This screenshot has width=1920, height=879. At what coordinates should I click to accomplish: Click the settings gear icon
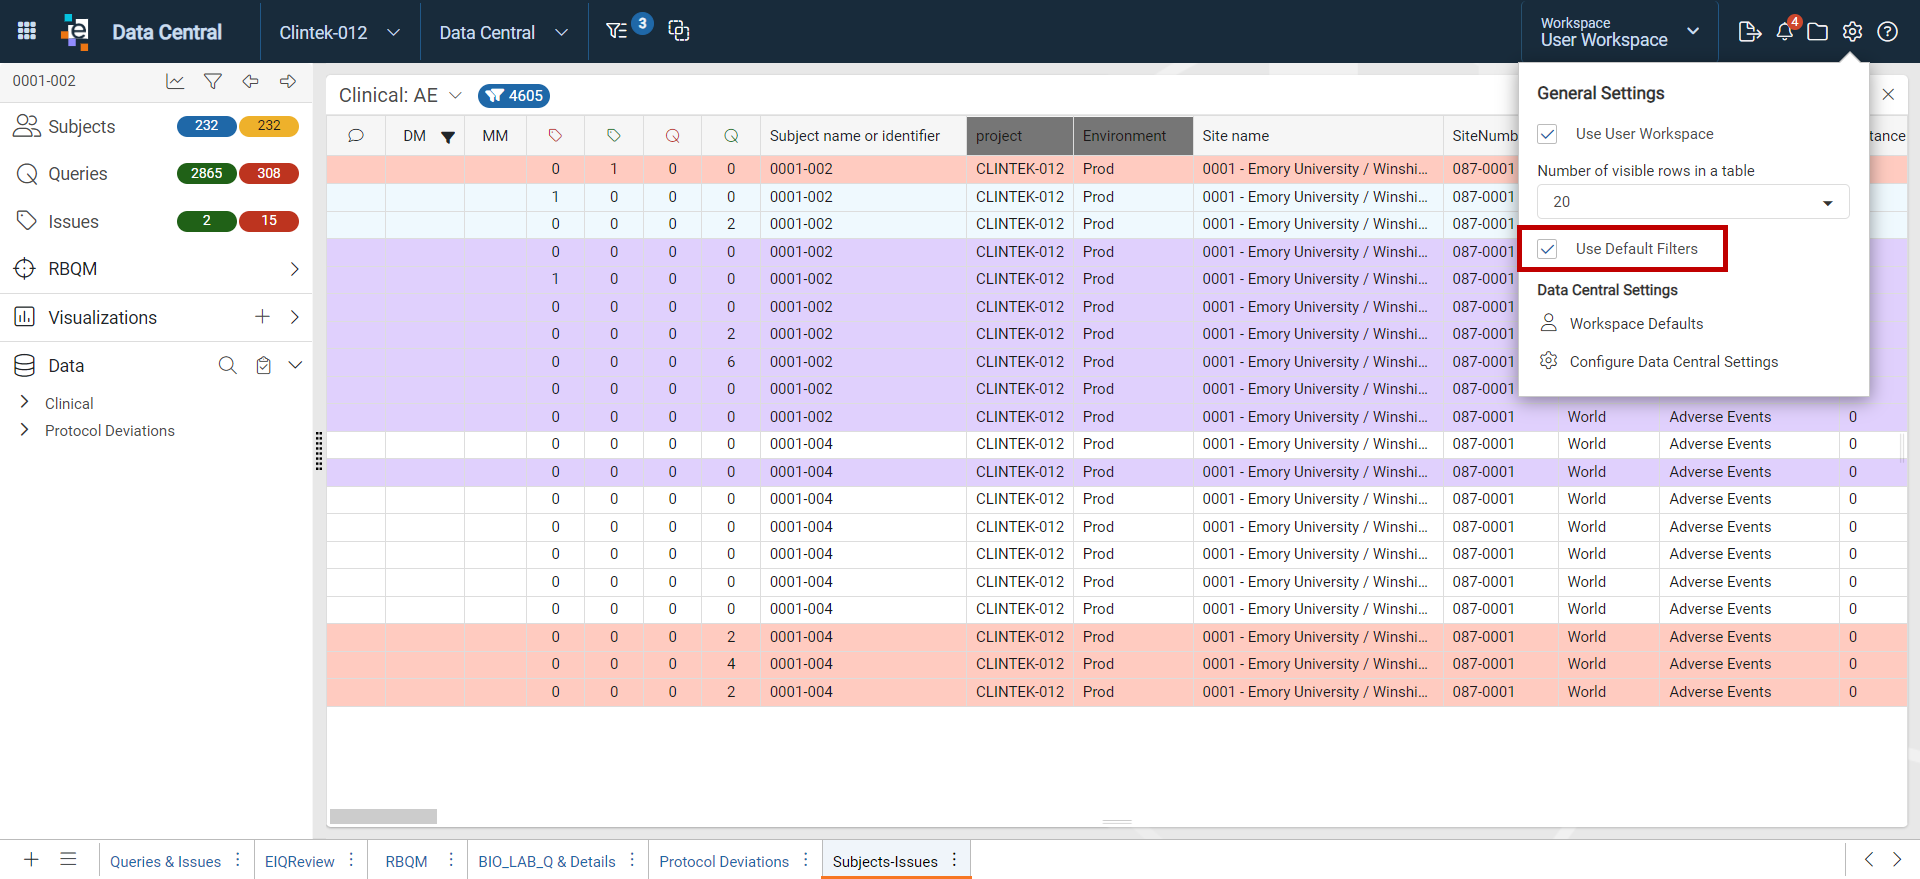[x=1853, y=32]
